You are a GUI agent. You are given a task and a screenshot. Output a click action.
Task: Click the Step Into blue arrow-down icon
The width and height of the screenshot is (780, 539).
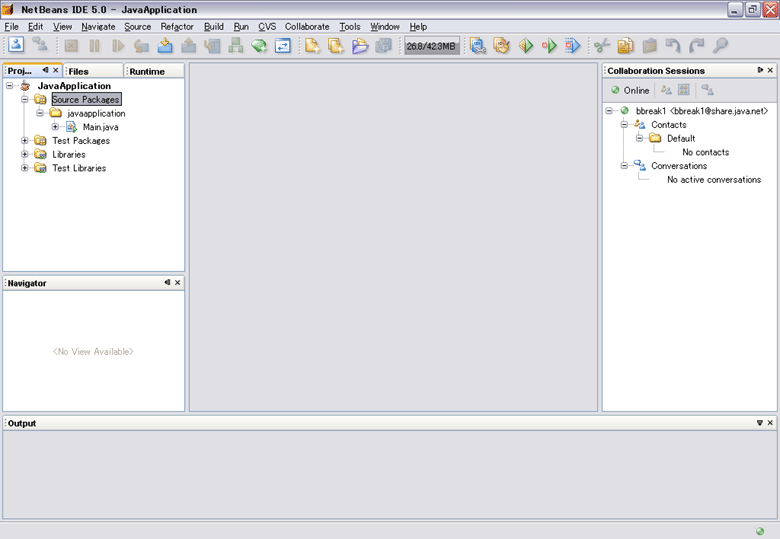165,46
